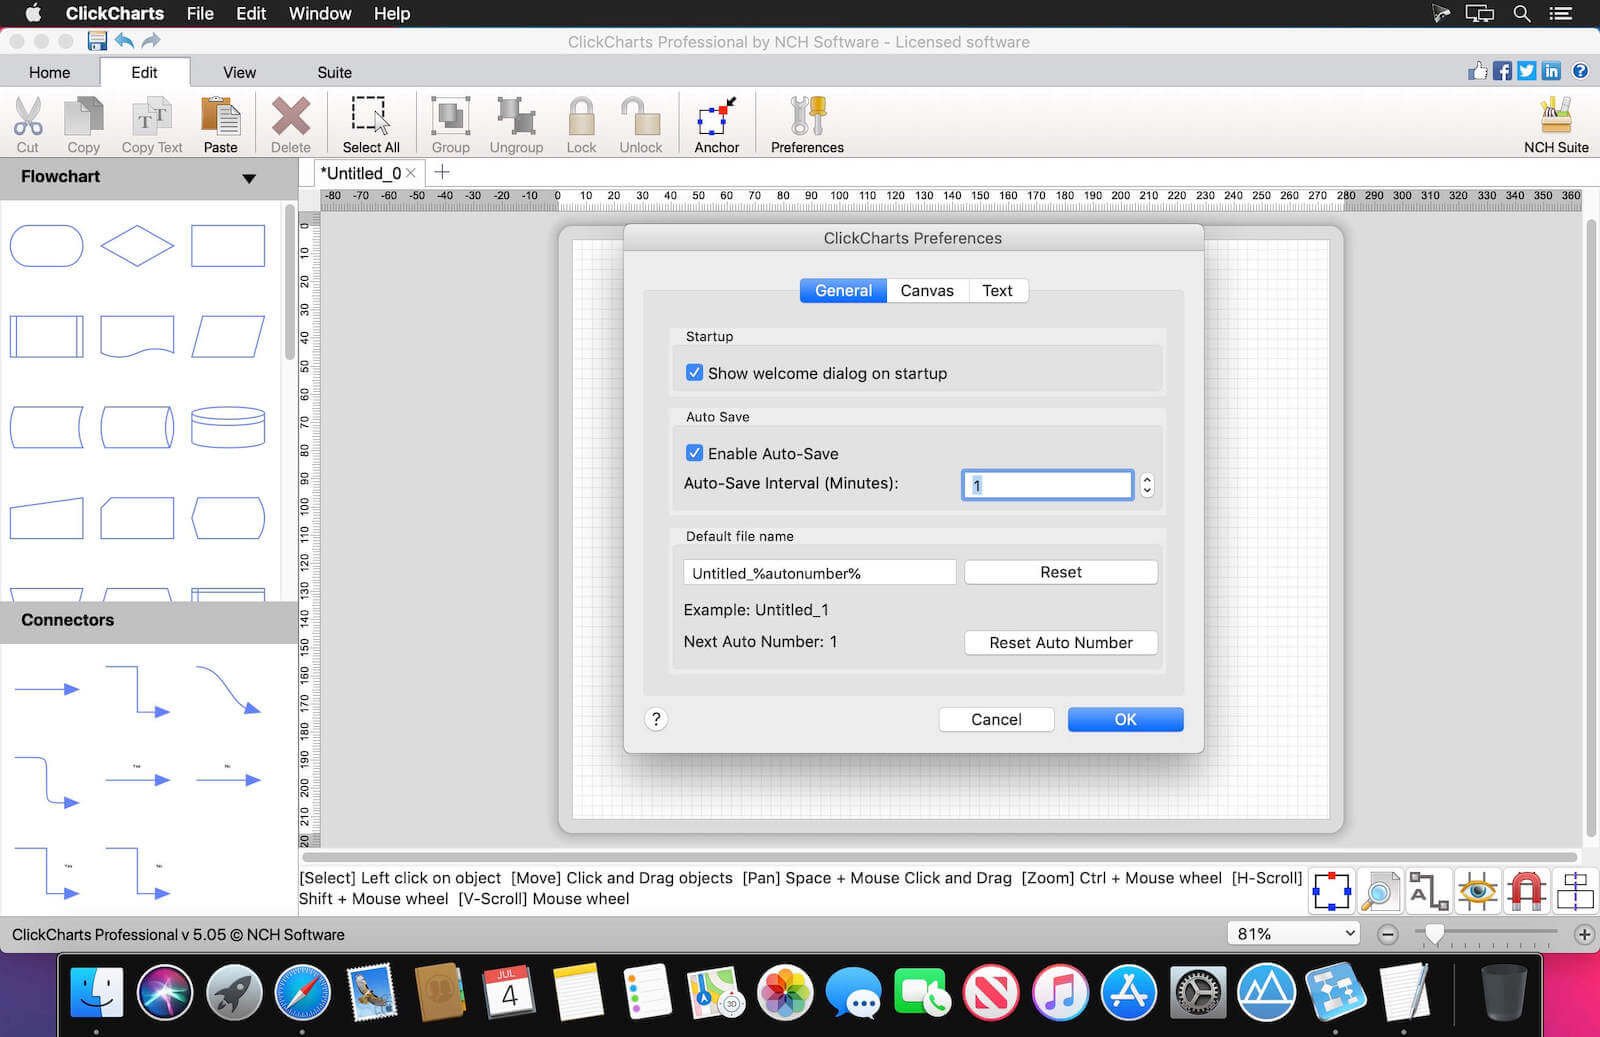The width and height of the screenshot is (1600, 1037).
Task: Open the 81% zoom level dropdown
Action: (1294, 934)
